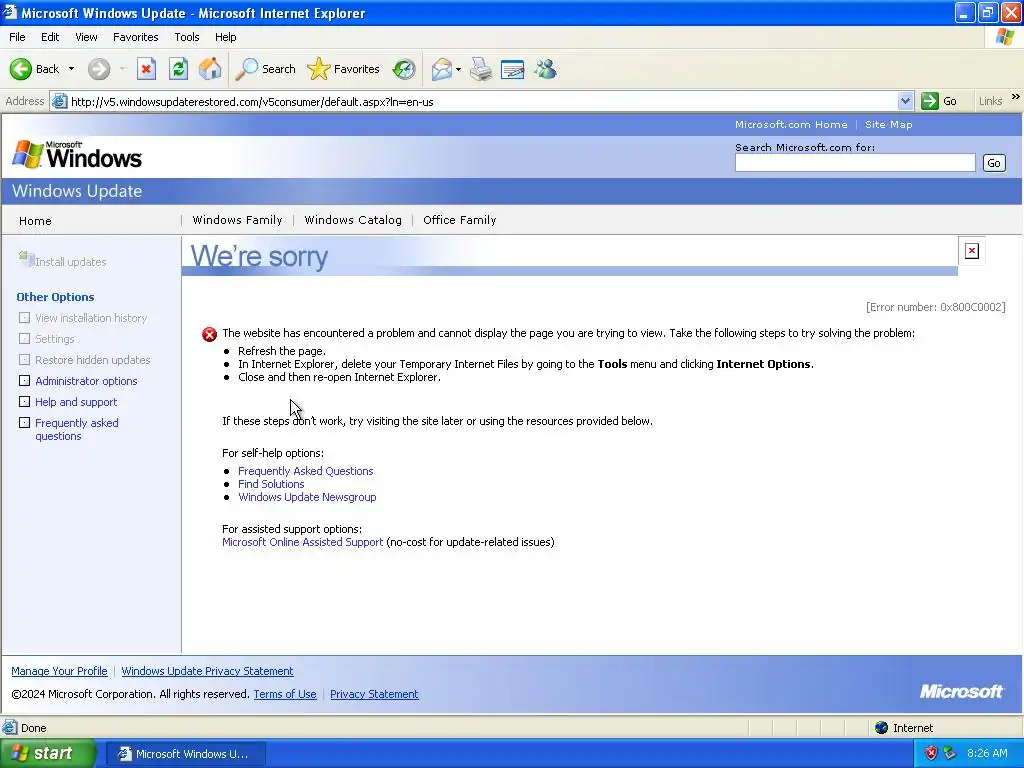The height and width of the screenshot is (768, 1024).
Task: Open the footer Privacy Statement link
Action: pos(374,694)
